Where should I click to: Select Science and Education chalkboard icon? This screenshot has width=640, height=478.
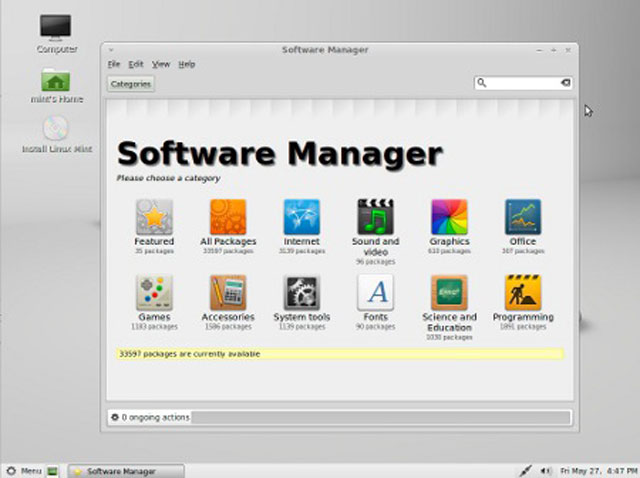click(x=449, y=292)
